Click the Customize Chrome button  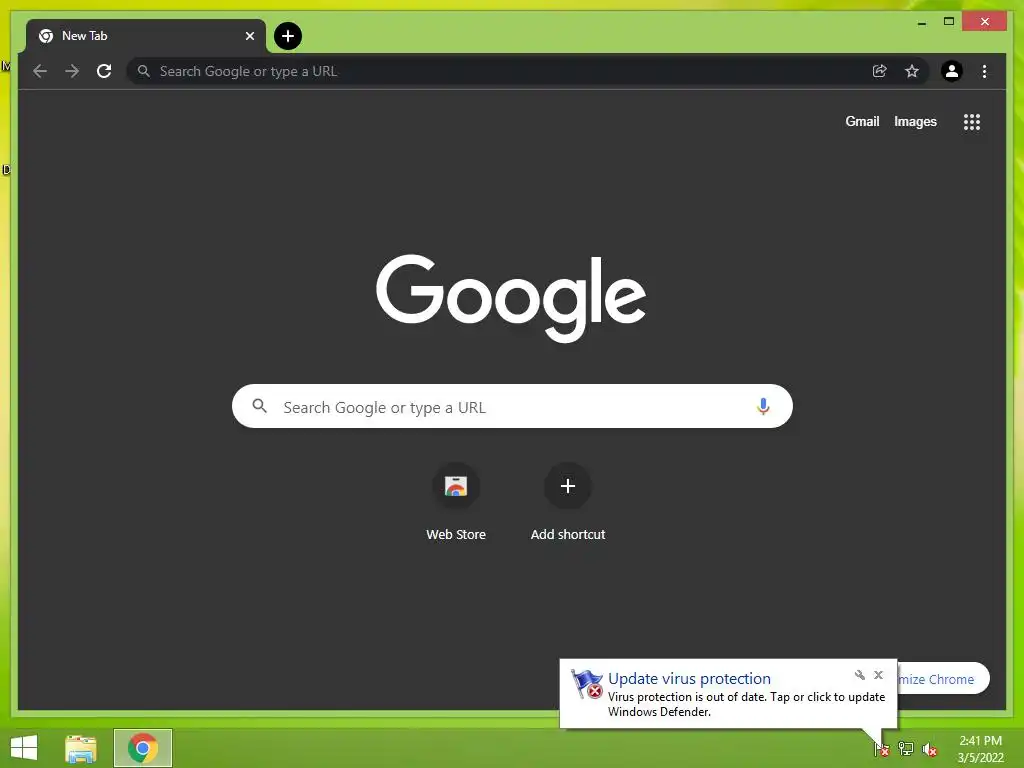943,679
